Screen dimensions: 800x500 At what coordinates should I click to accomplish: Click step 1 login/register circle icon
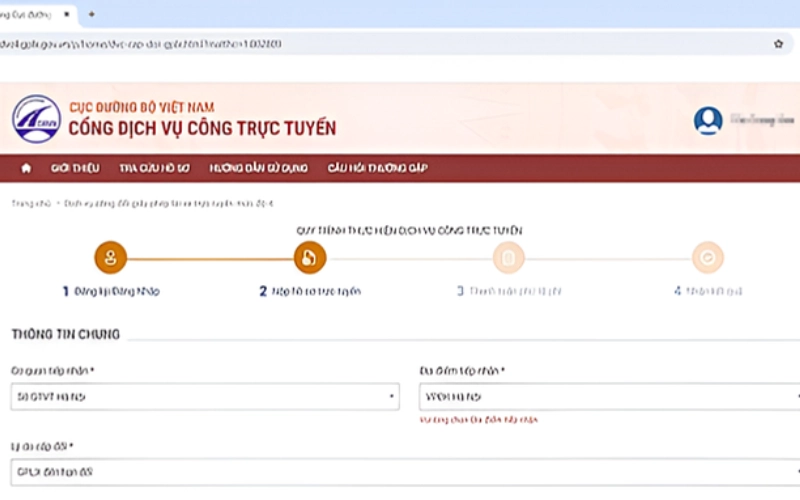(110, 258)
